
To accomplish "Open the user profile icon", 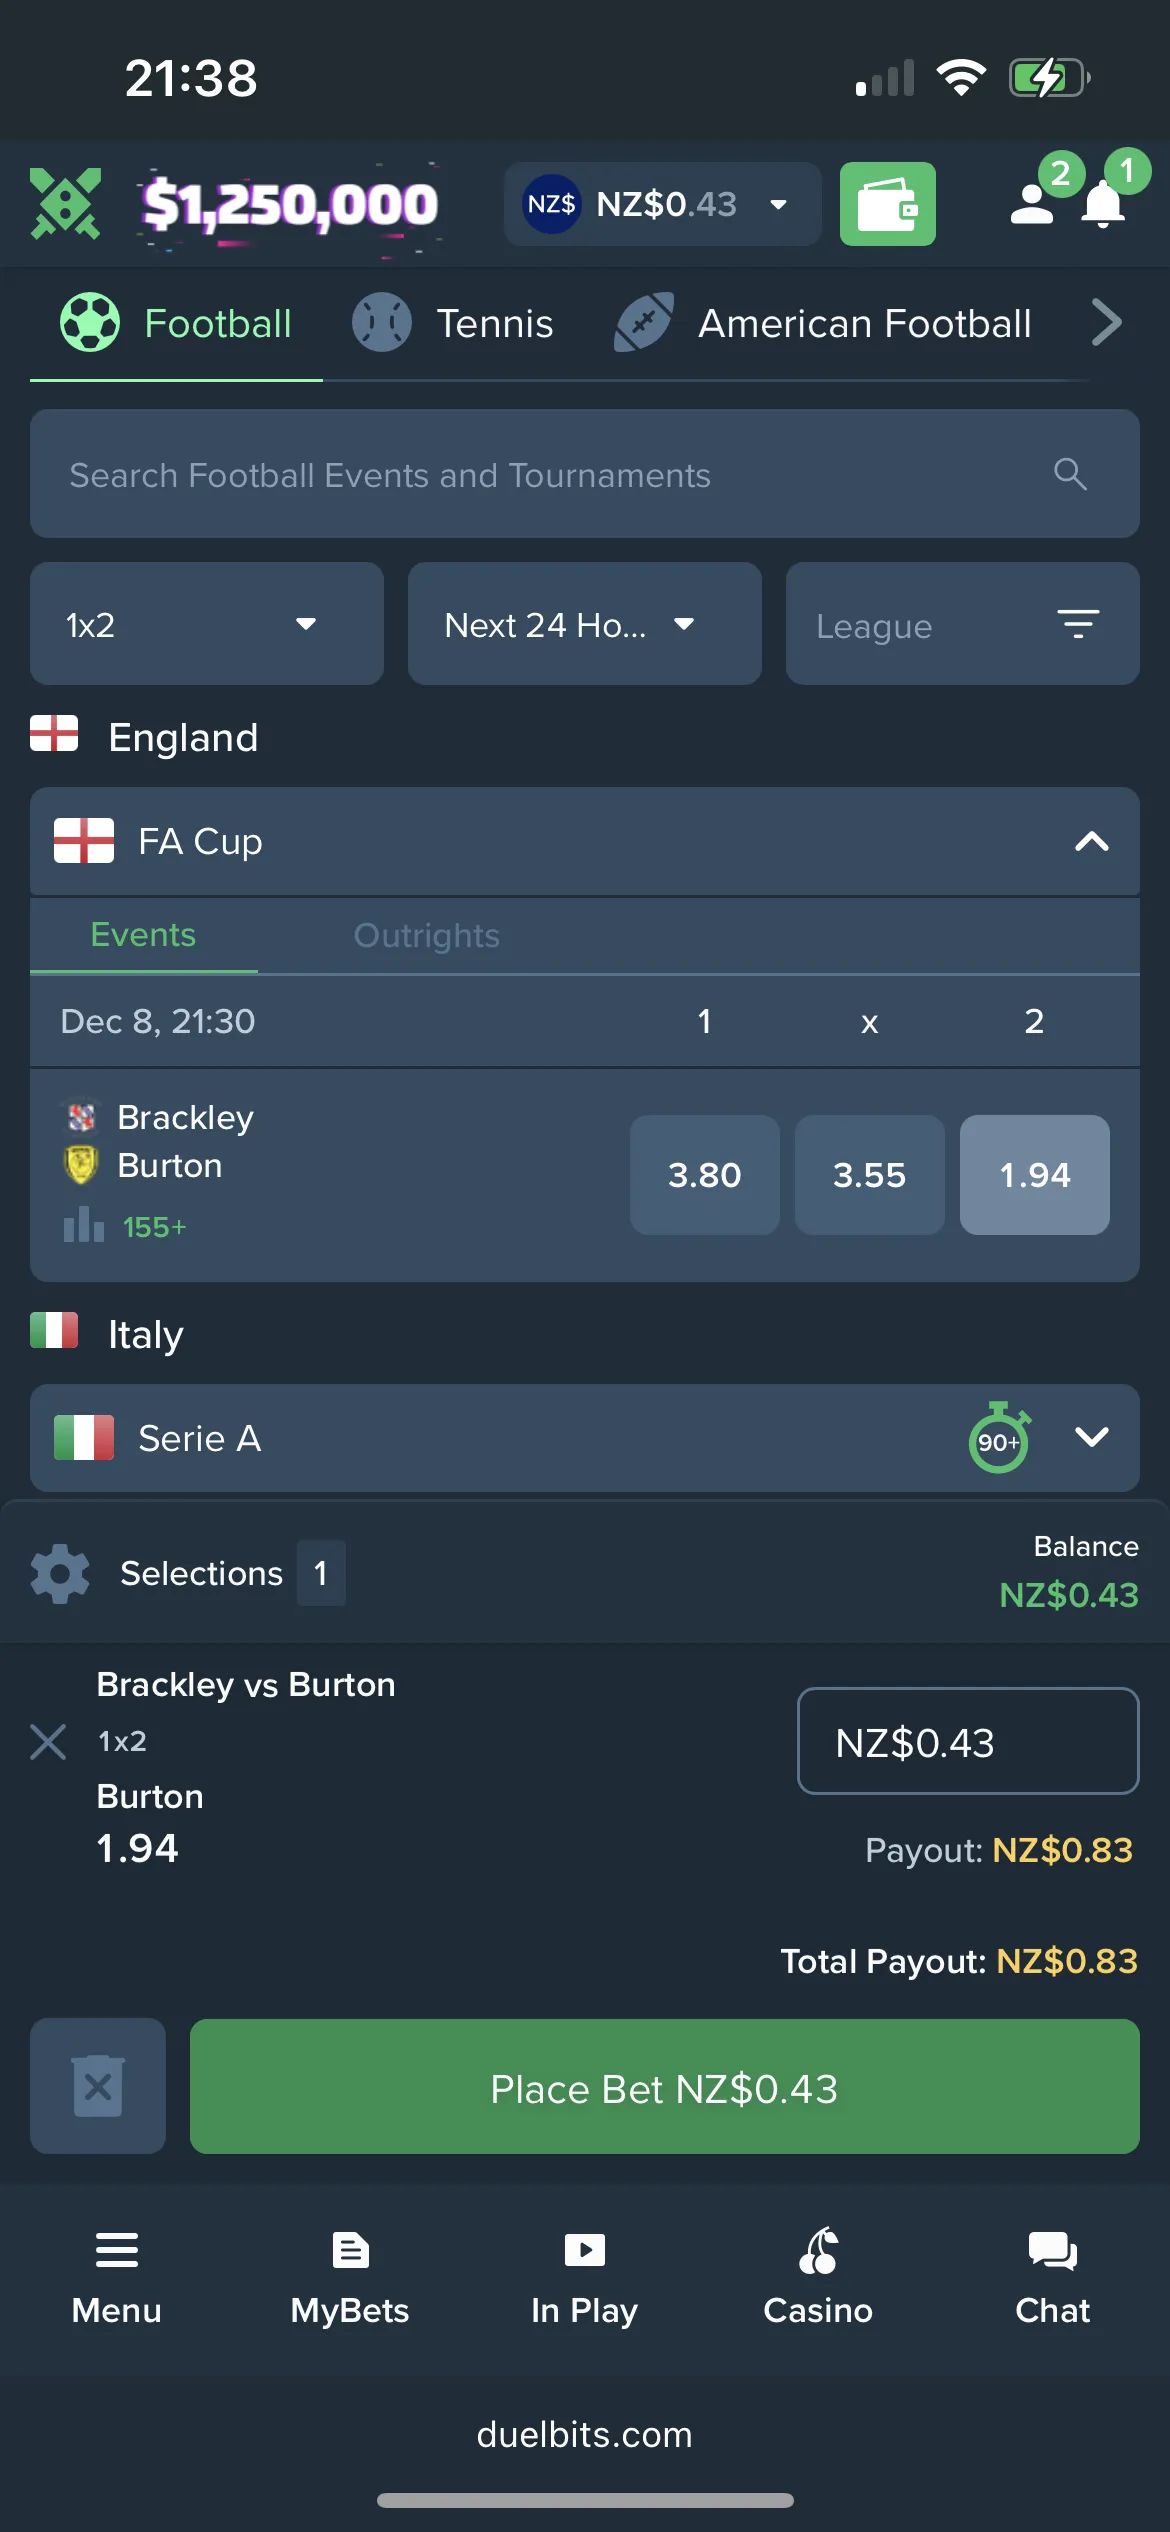I will coord(1032,204).
